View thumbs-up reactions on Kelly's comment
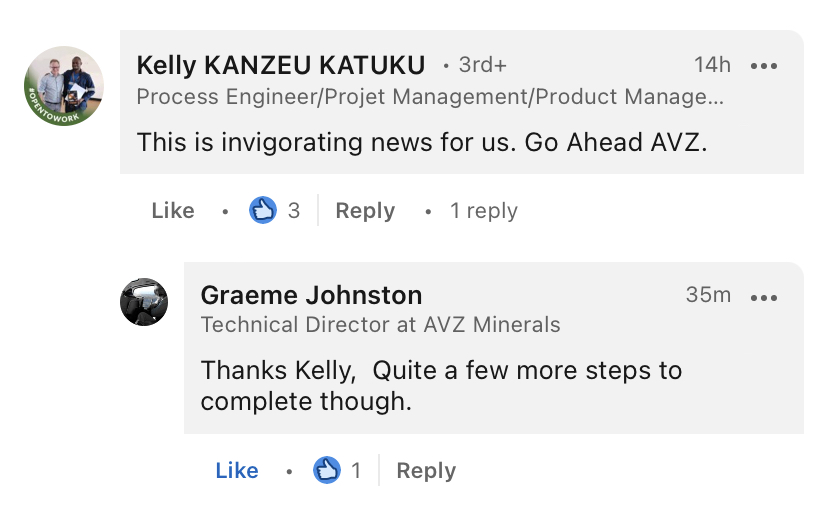 (x=263, y=210)
